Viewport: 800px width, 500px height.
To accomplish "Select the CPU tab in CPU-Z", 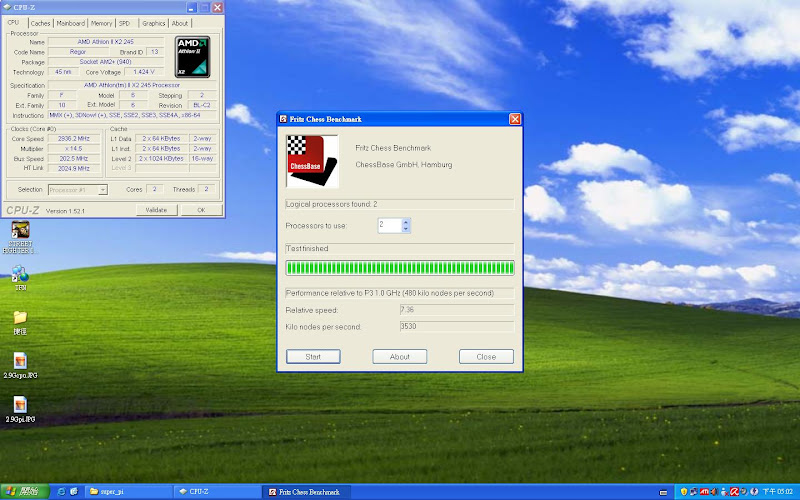I will 14,22.
